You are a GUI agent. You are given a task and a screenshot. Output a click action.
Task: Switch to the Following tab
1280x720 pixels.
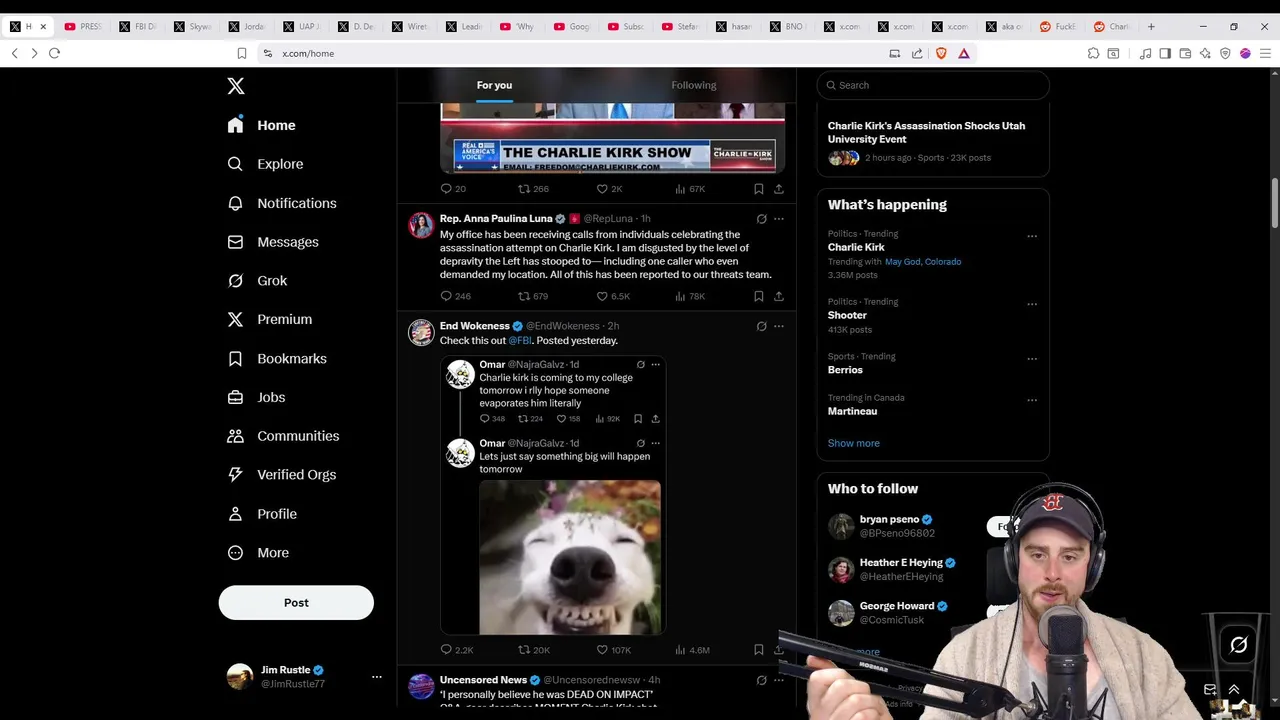coord(694,85)
